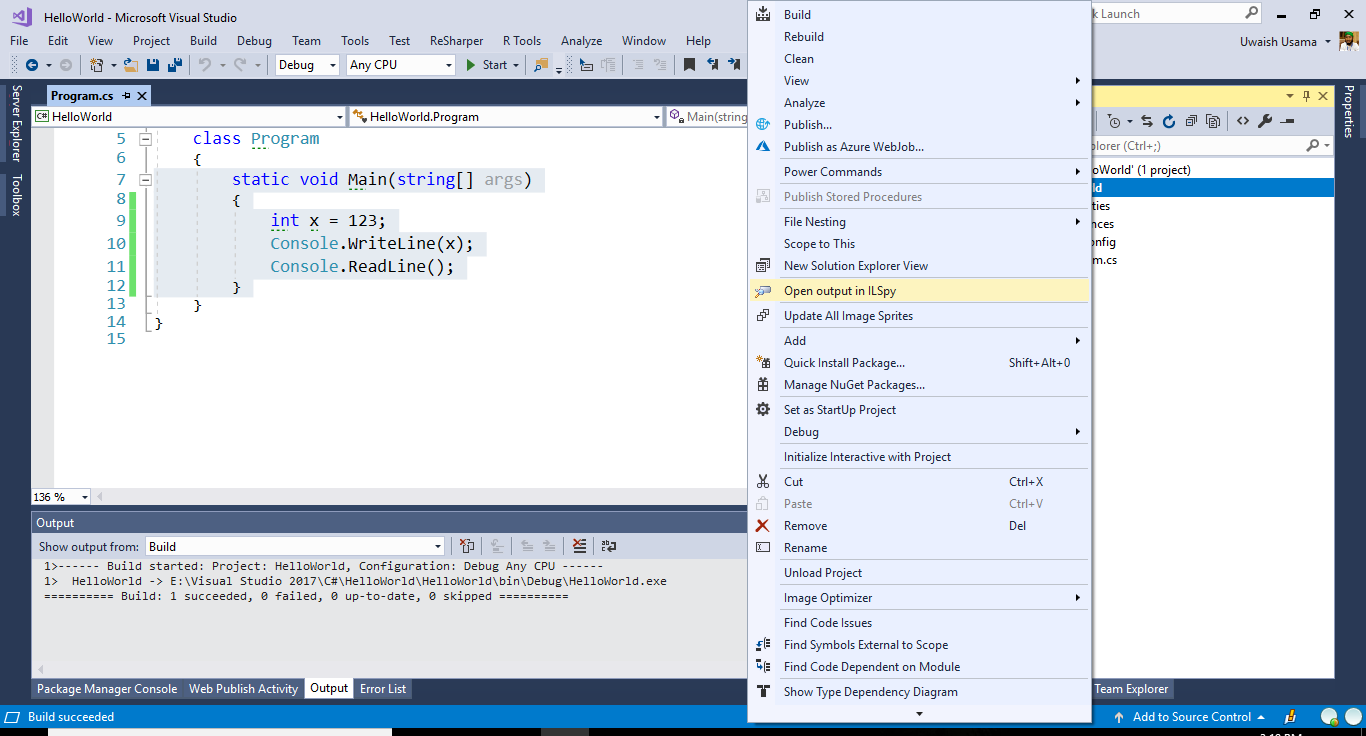Click Uwaish Usama account name
This screenshot has width=1366, height=736.
click(x=1278, y=42)
